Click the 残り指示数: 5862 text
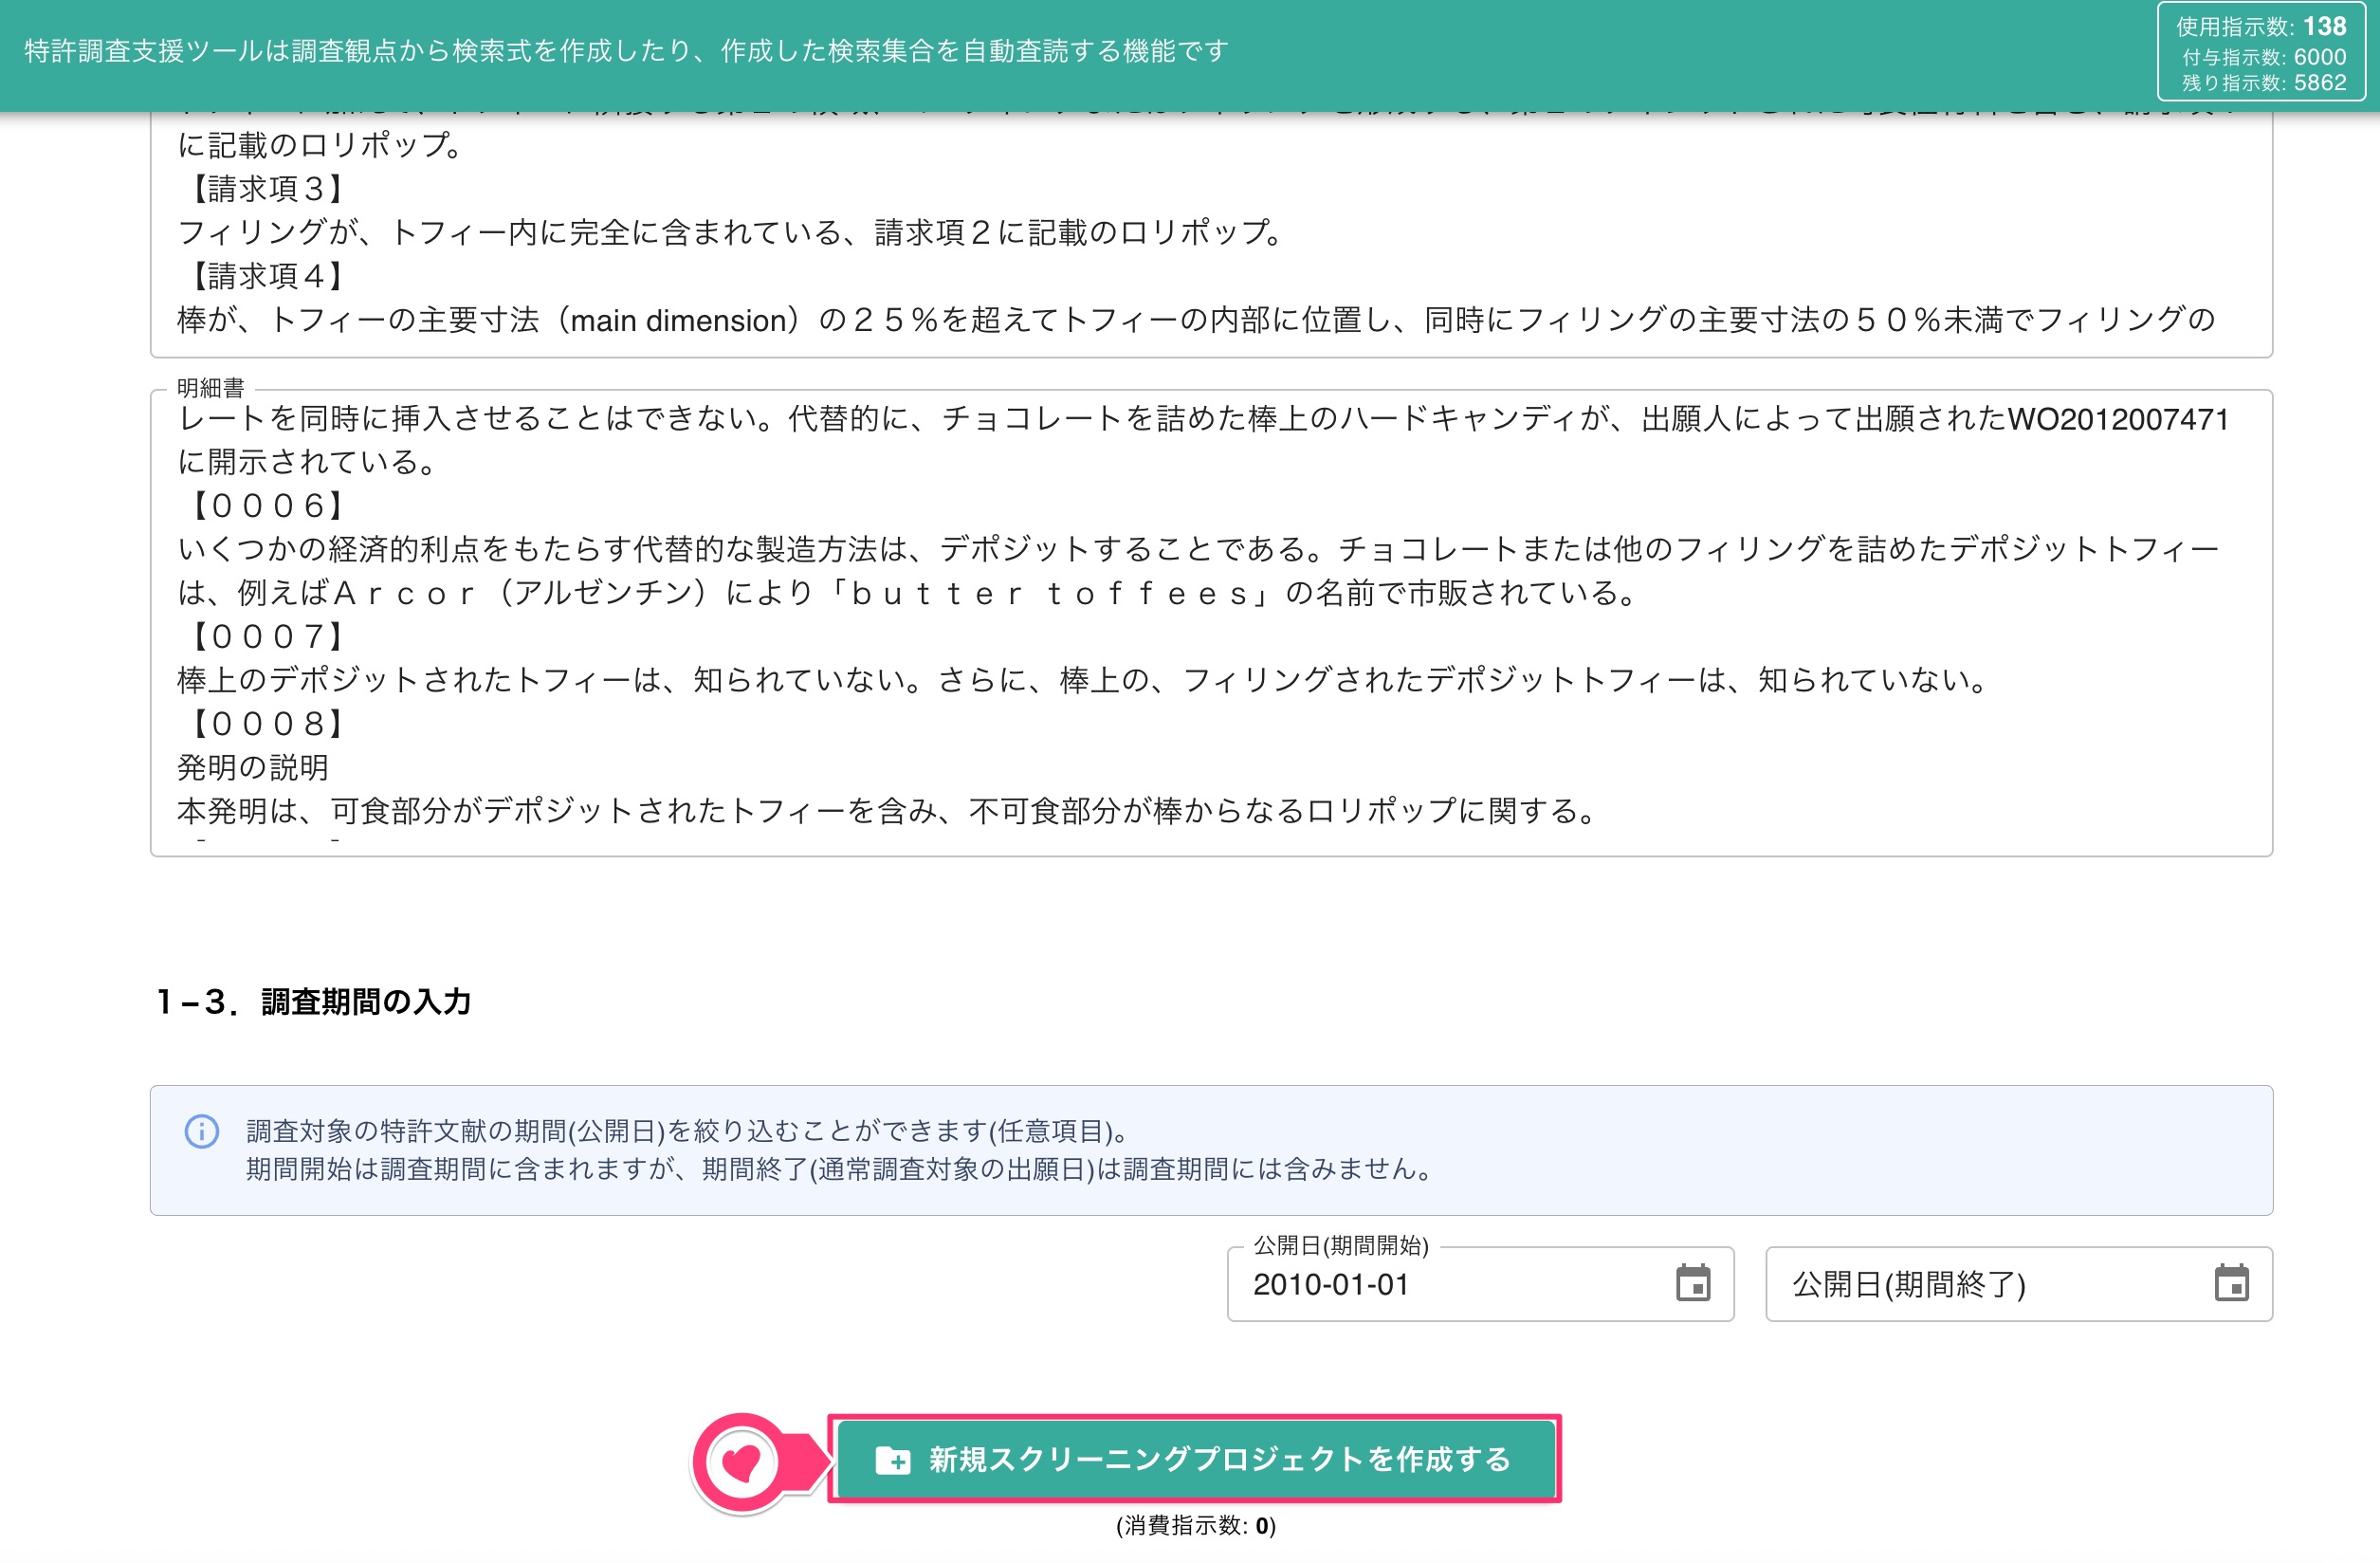This screenshot has height=1563, width=2380. 2264,83
